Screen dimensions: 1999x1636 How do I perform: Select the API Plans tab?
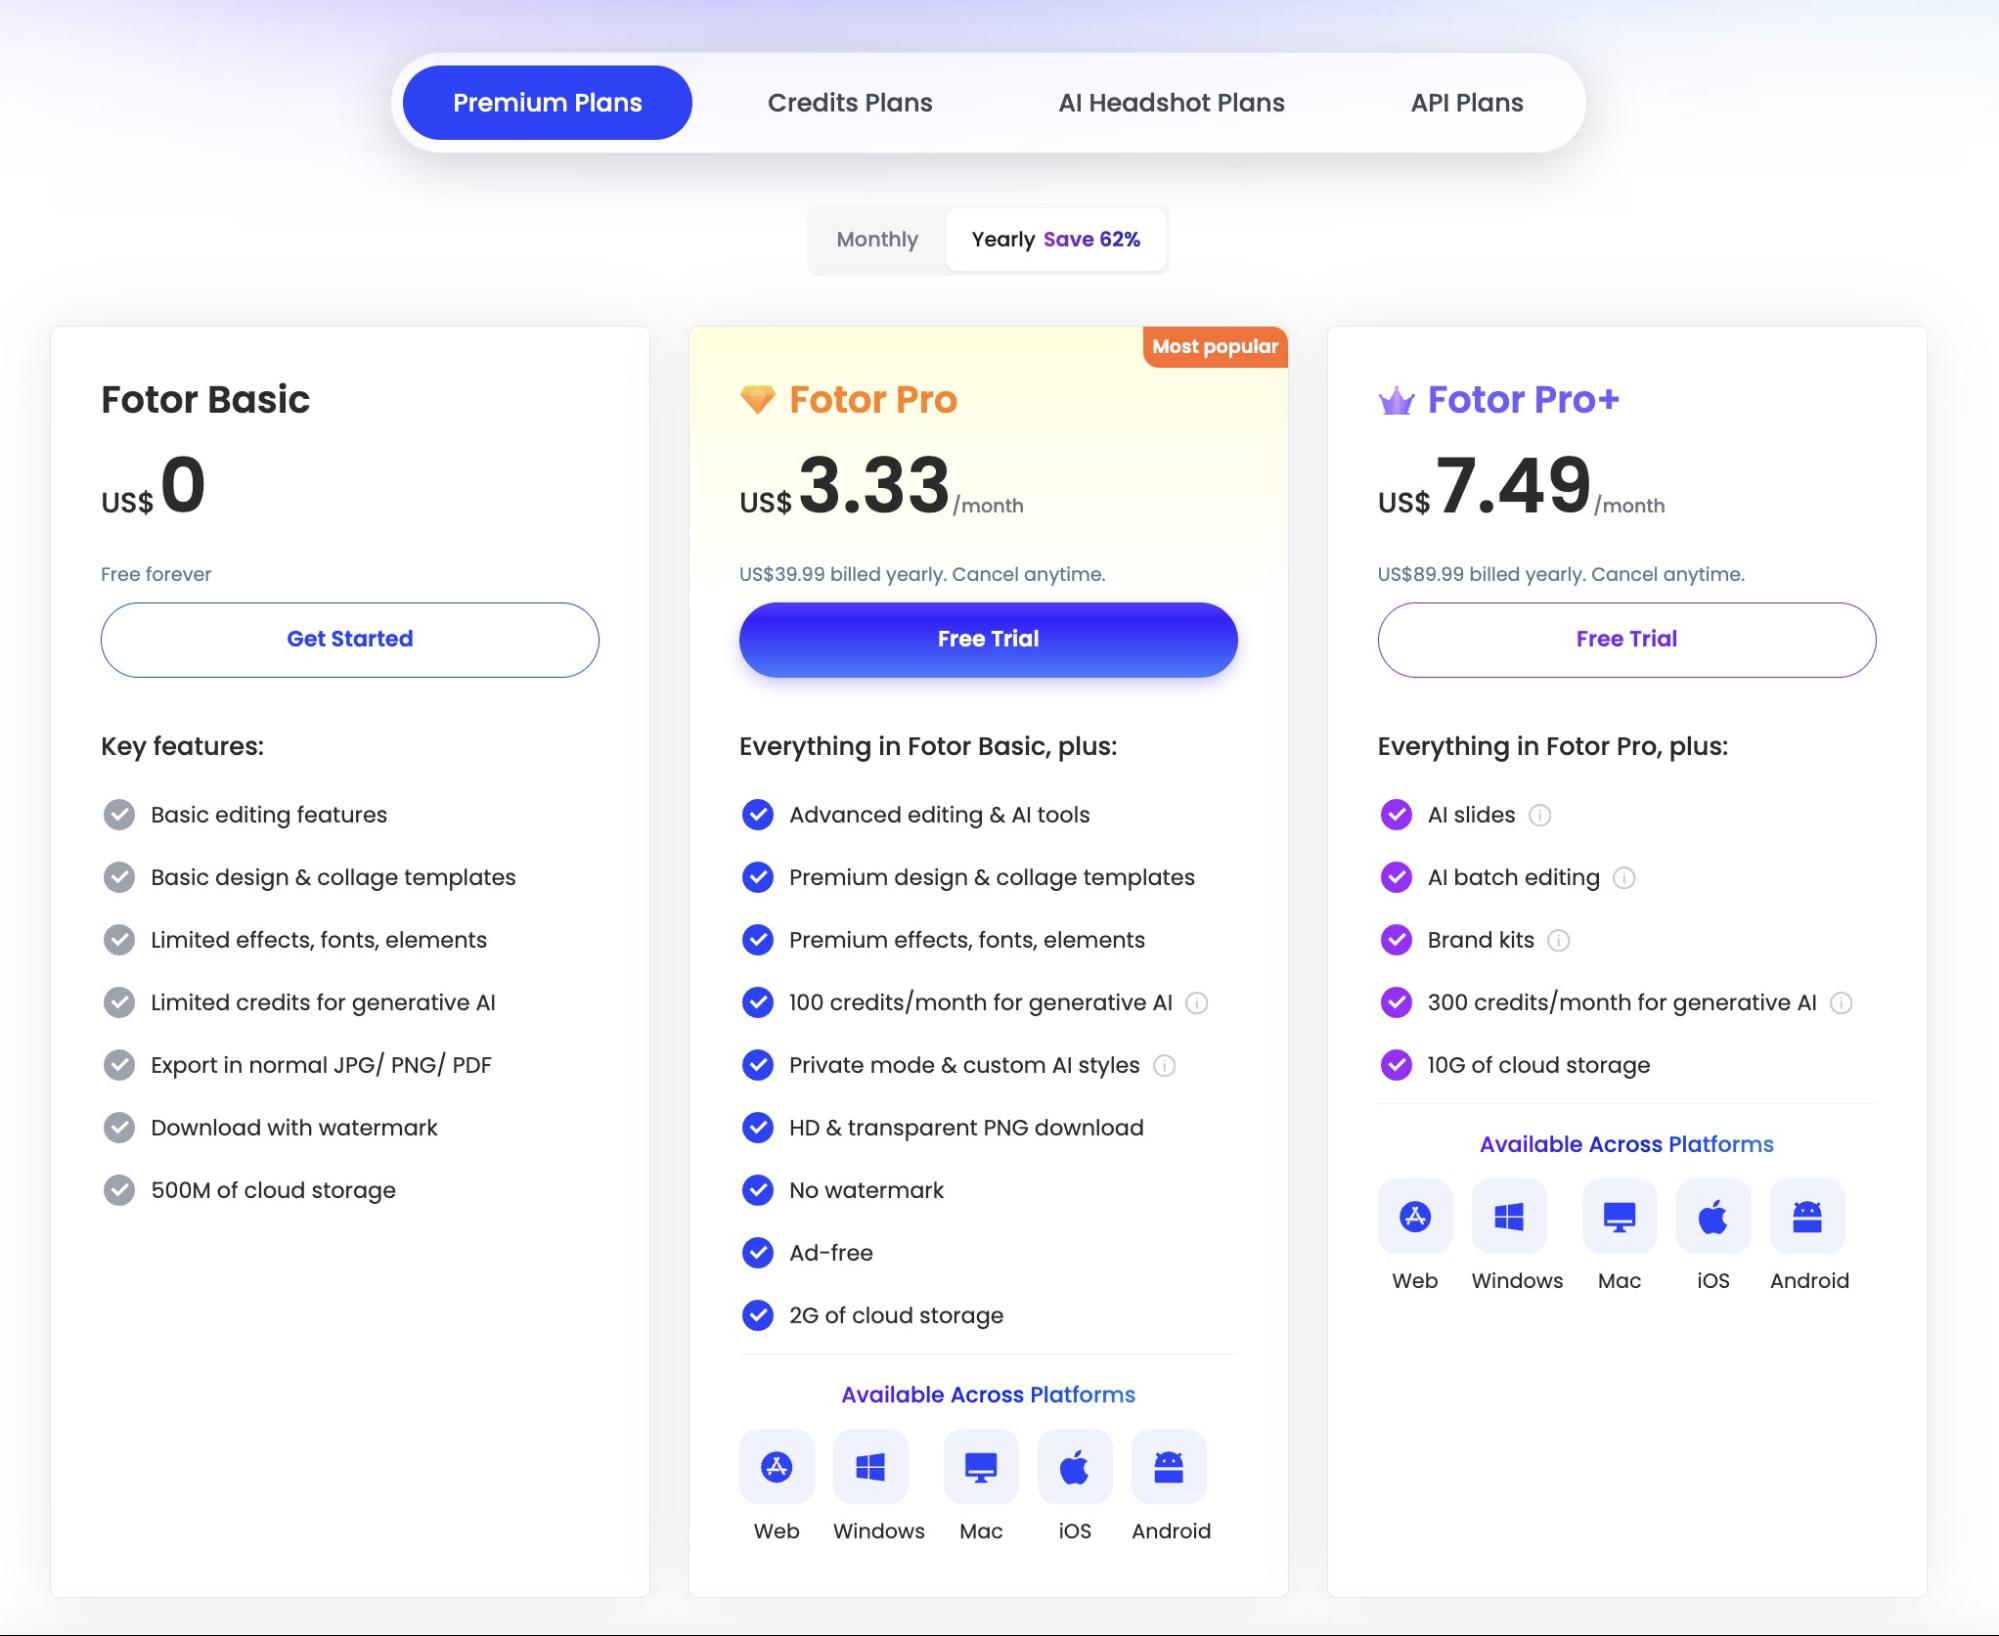(1466, 102)
